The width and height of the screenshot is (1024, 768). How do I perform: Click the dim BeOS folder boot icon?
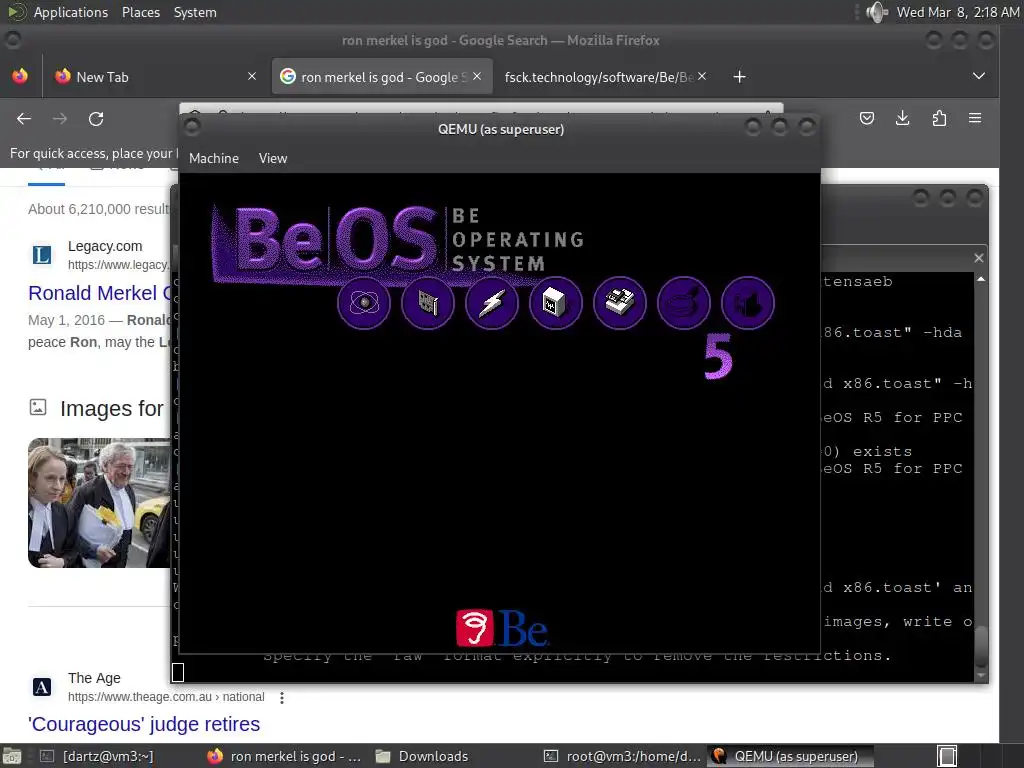tap(748, 303)
